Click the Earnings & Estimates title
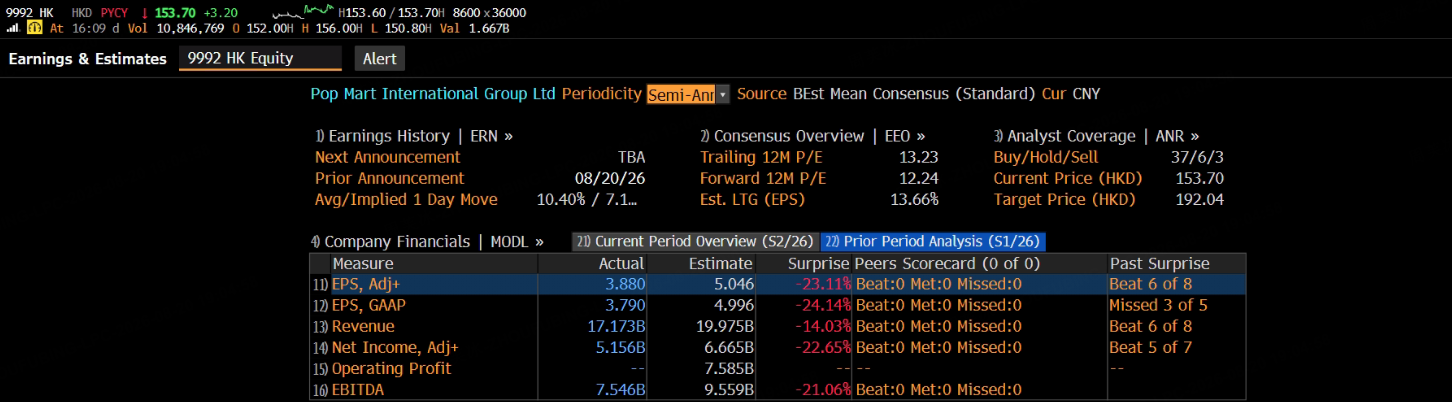Viewport: 1452px width, 402px height. point(88,58)
